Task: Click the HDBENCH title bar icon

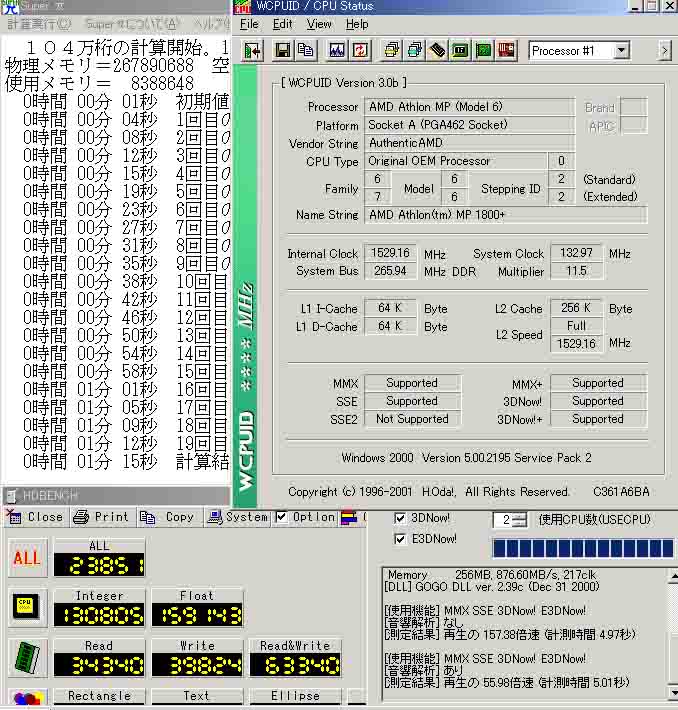Action: (x=12, y=496)
